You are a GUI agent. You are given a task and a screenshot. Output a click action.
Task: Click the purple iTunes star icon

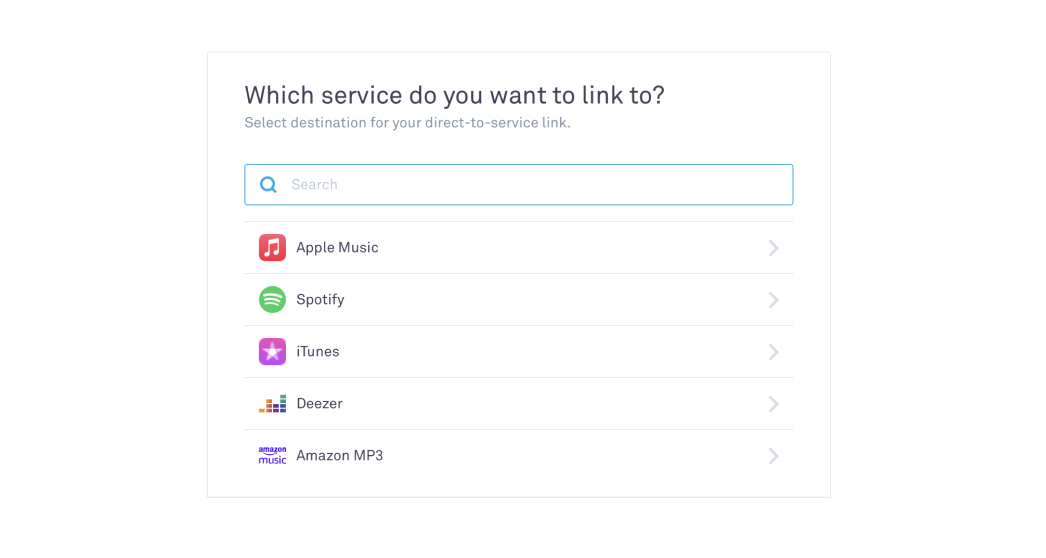[x=272, y=352]
